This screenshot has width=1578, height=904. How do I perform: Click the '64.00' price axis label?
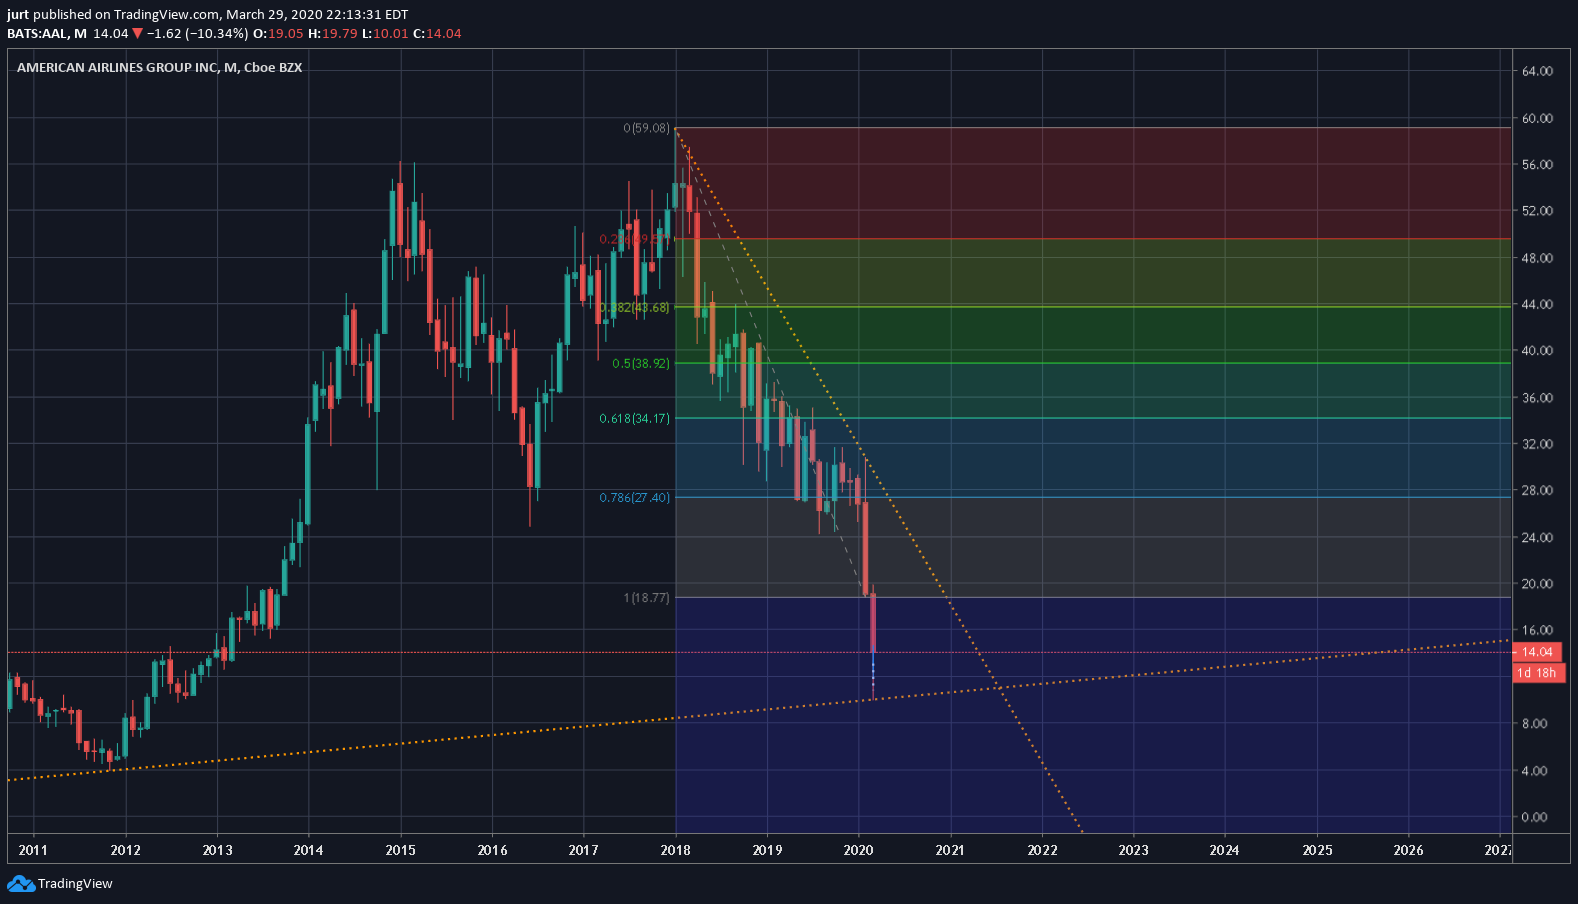[1537, 71]
